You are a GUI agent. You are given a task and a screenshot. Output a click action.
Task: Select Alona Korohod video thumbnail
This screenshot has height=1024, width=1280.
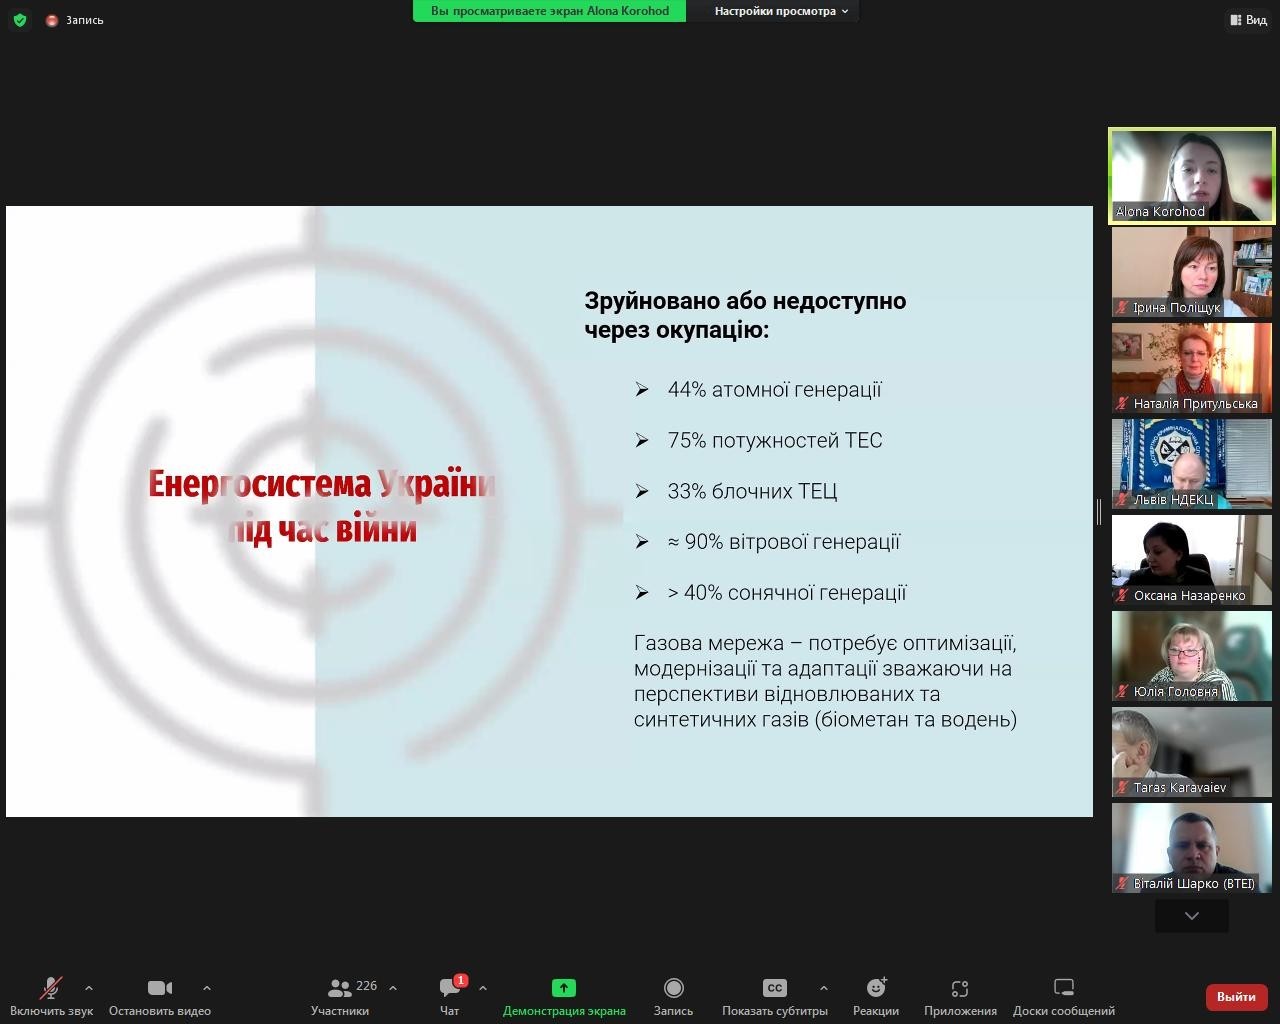pos(1191,175)
